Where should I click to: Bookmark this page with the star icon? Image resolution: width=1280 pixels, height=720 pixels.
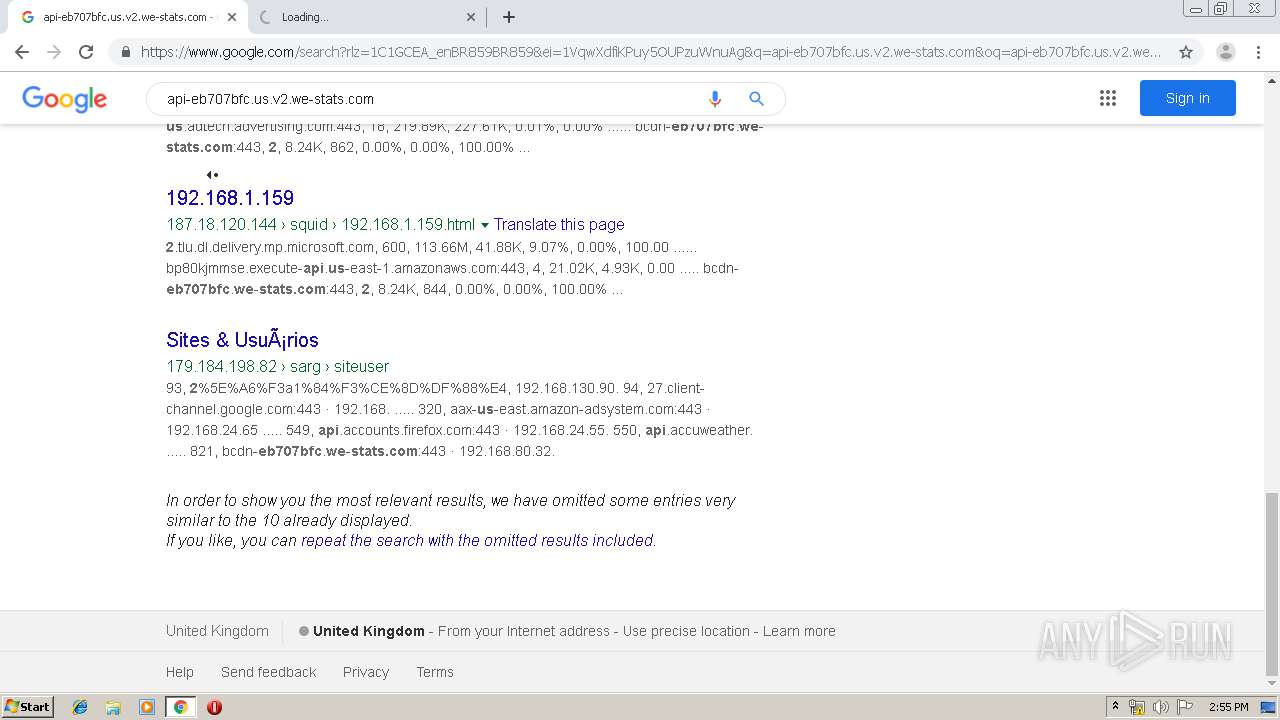1186,52
